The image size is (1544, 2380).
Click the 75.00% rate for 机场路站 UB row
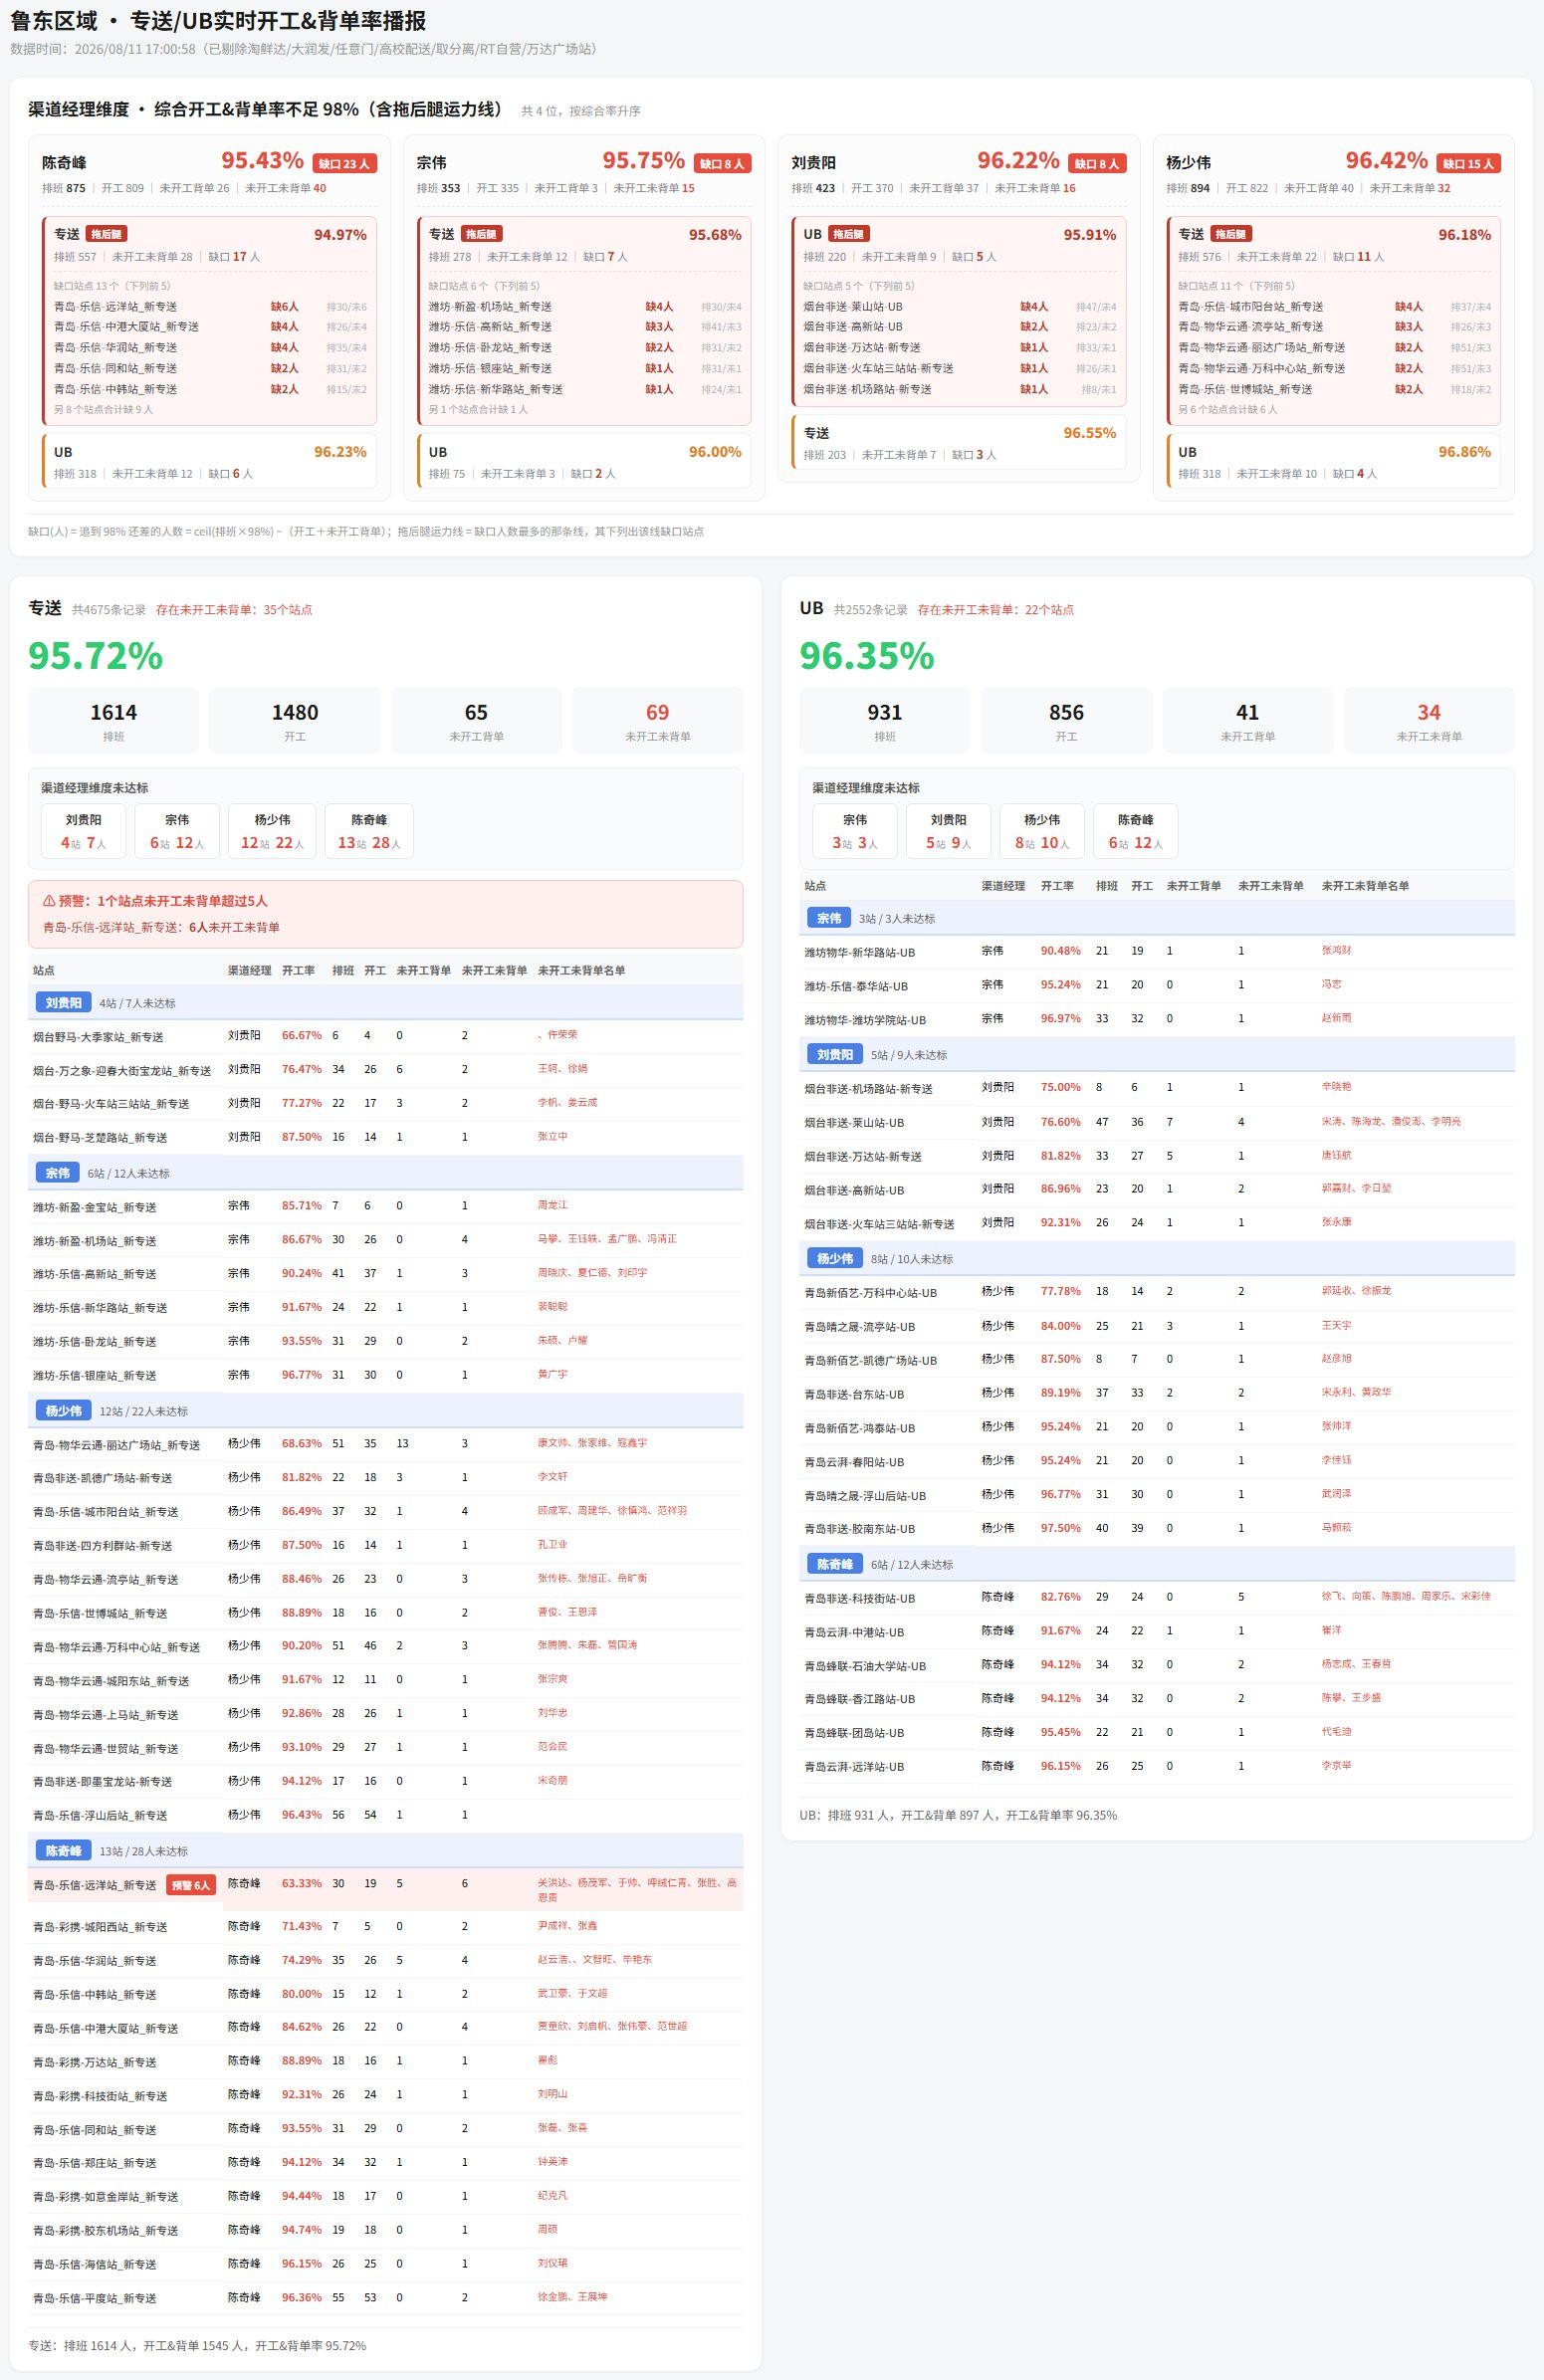(x=1061, y=1087)
